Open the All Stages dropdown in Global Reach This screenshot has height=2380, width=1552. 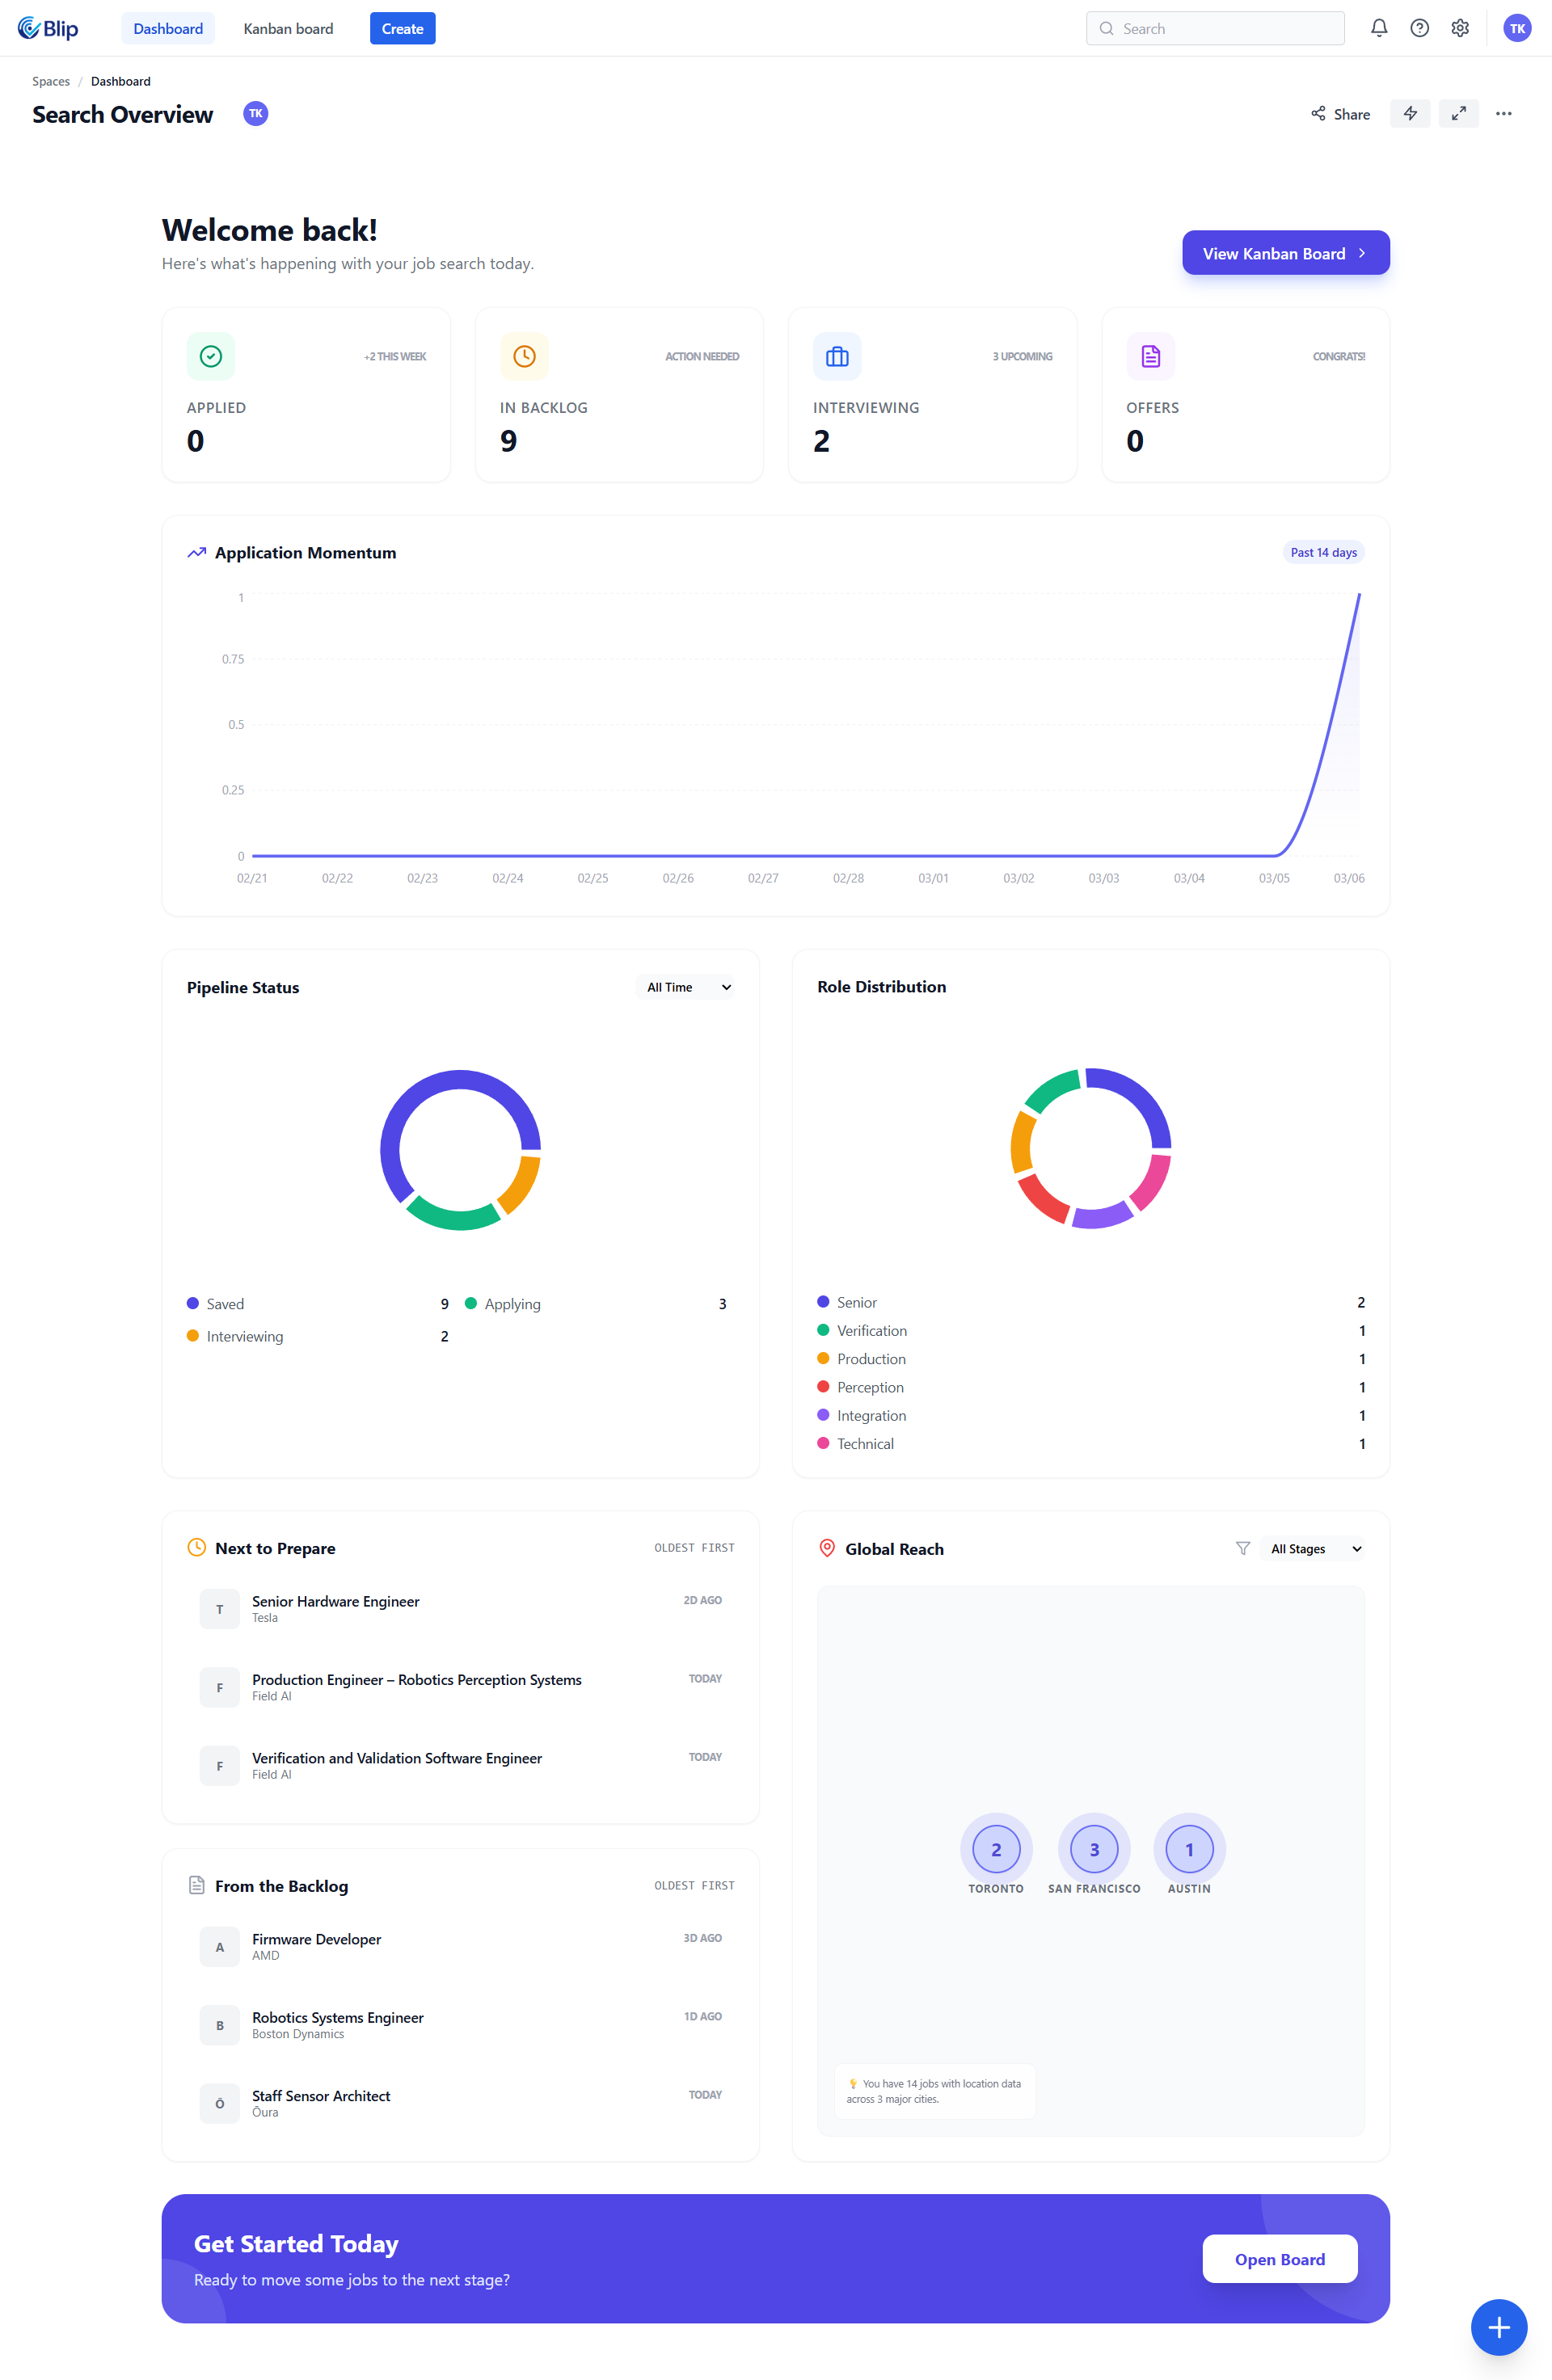pyautogui.click(x=1312, y=1548)
